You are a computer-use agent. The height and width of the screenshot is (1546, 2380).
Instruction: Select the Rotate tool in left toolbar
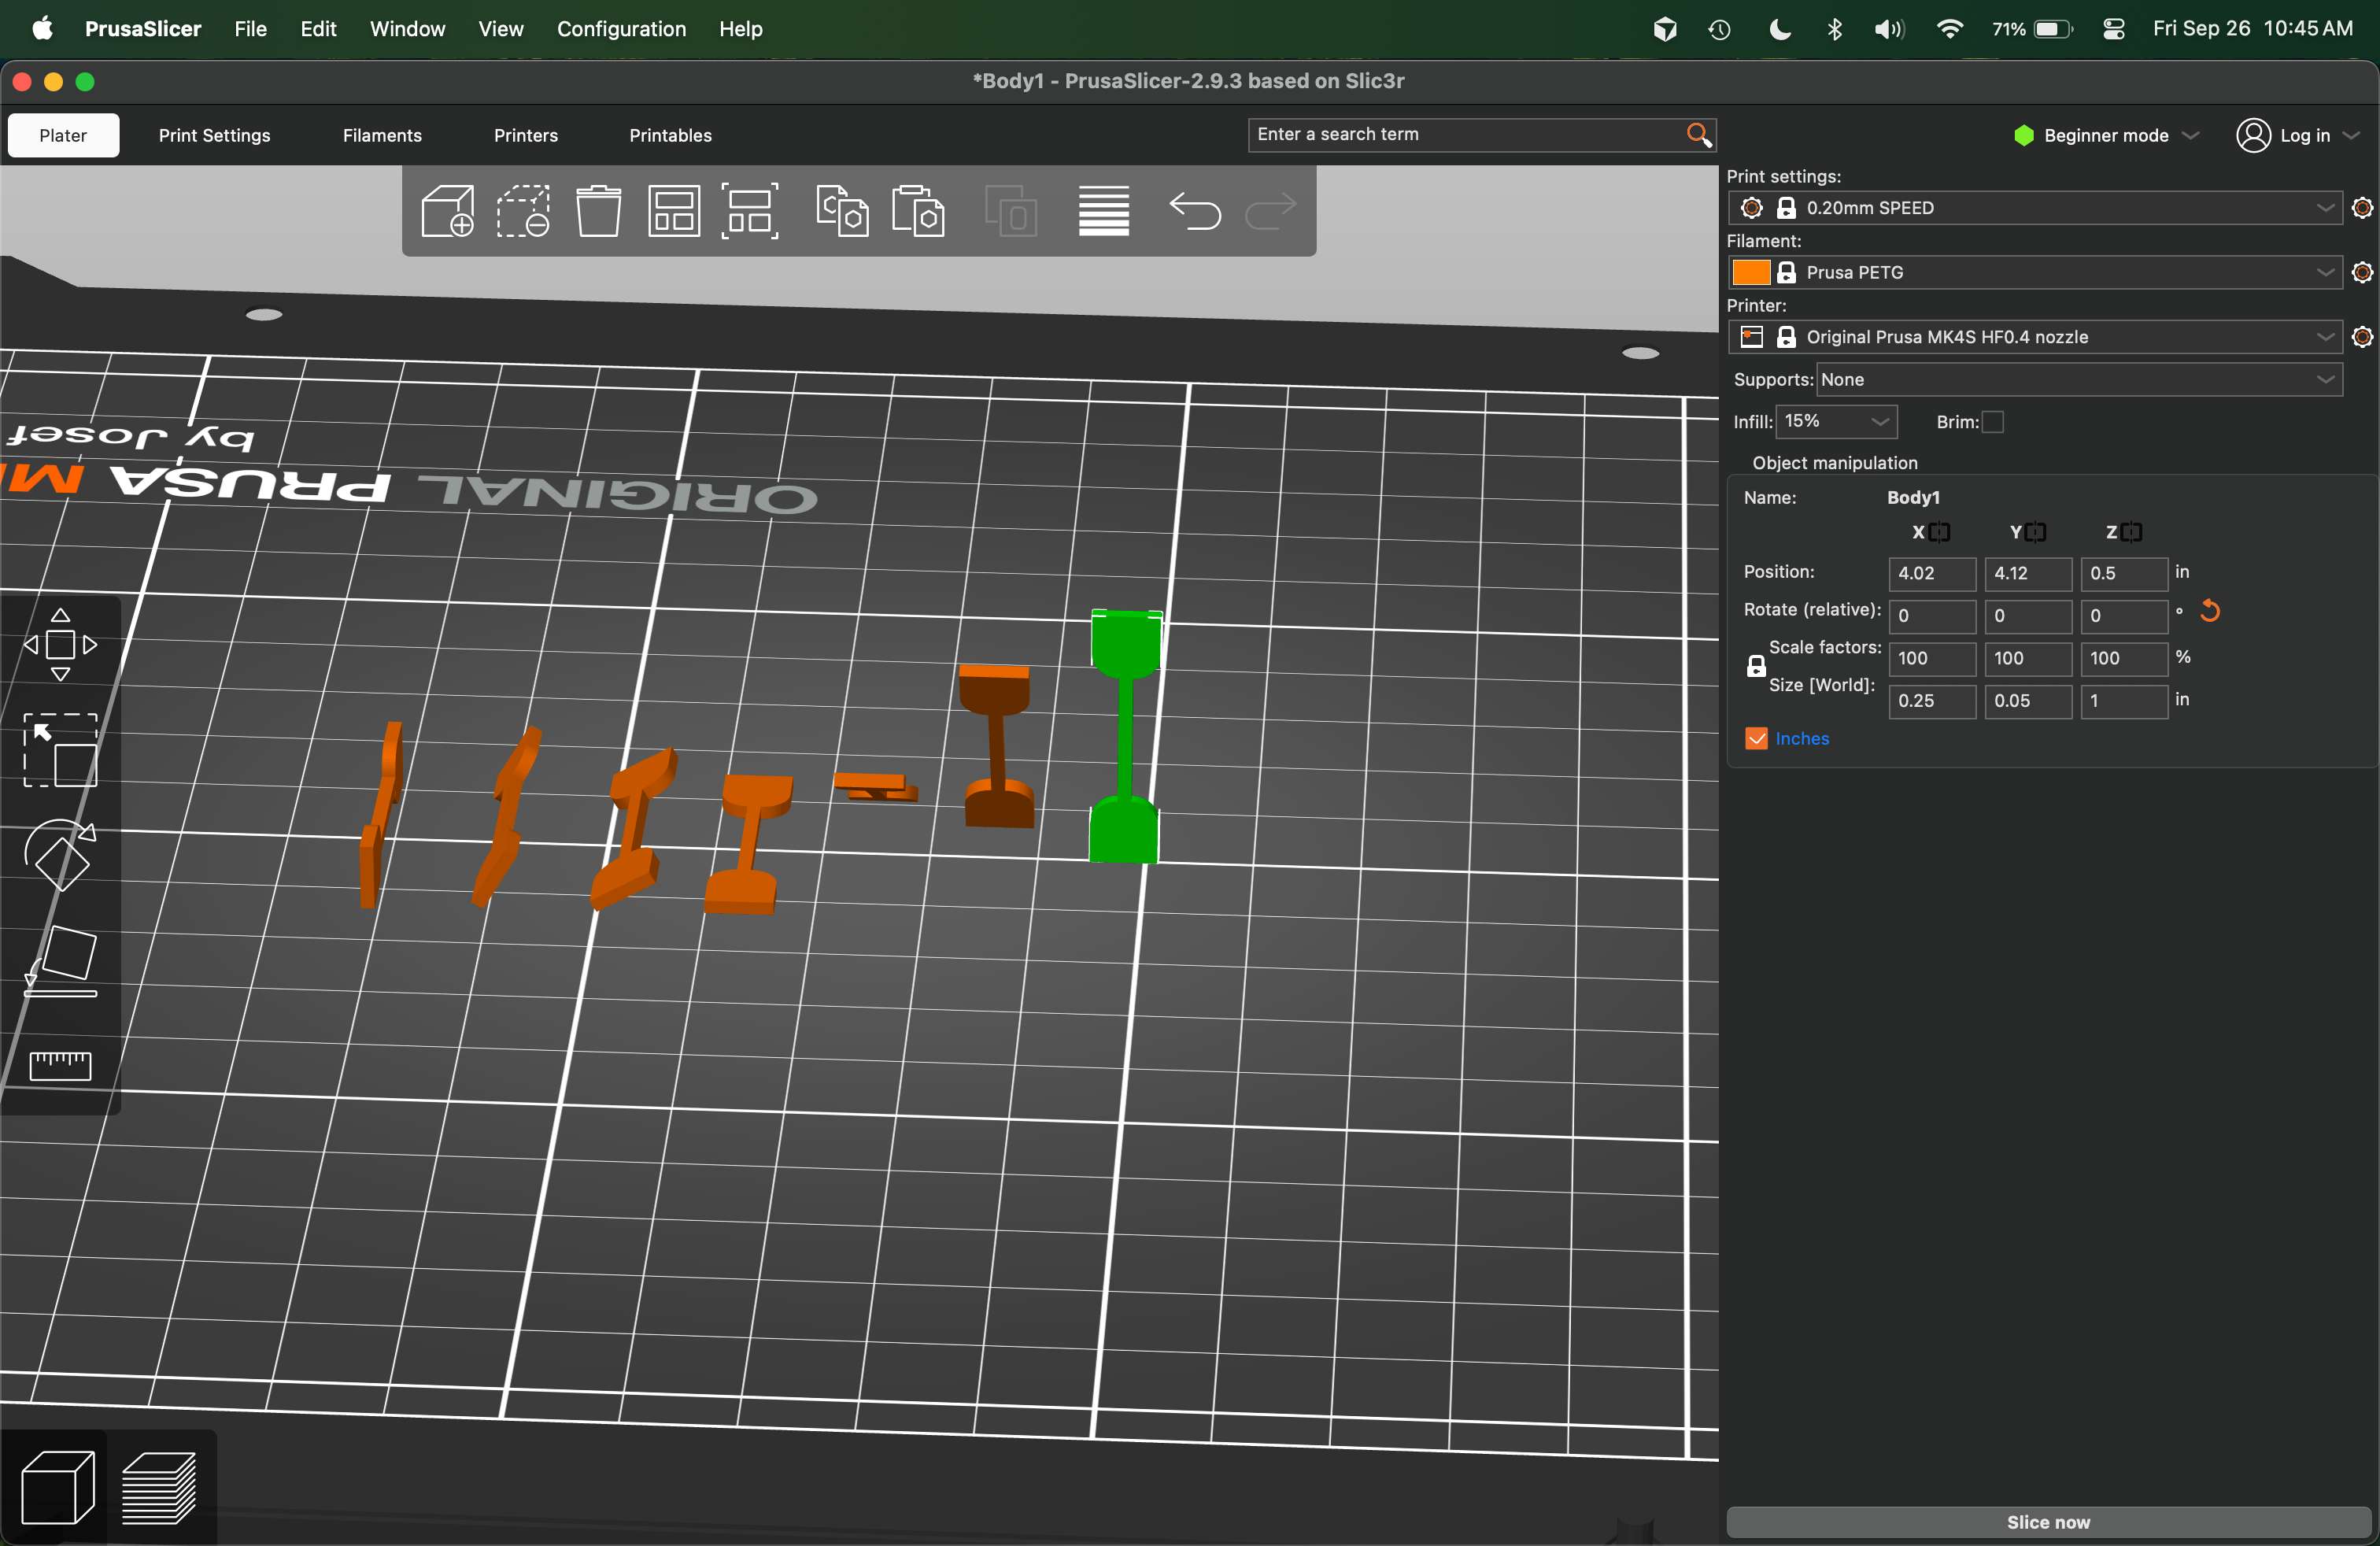60,855
